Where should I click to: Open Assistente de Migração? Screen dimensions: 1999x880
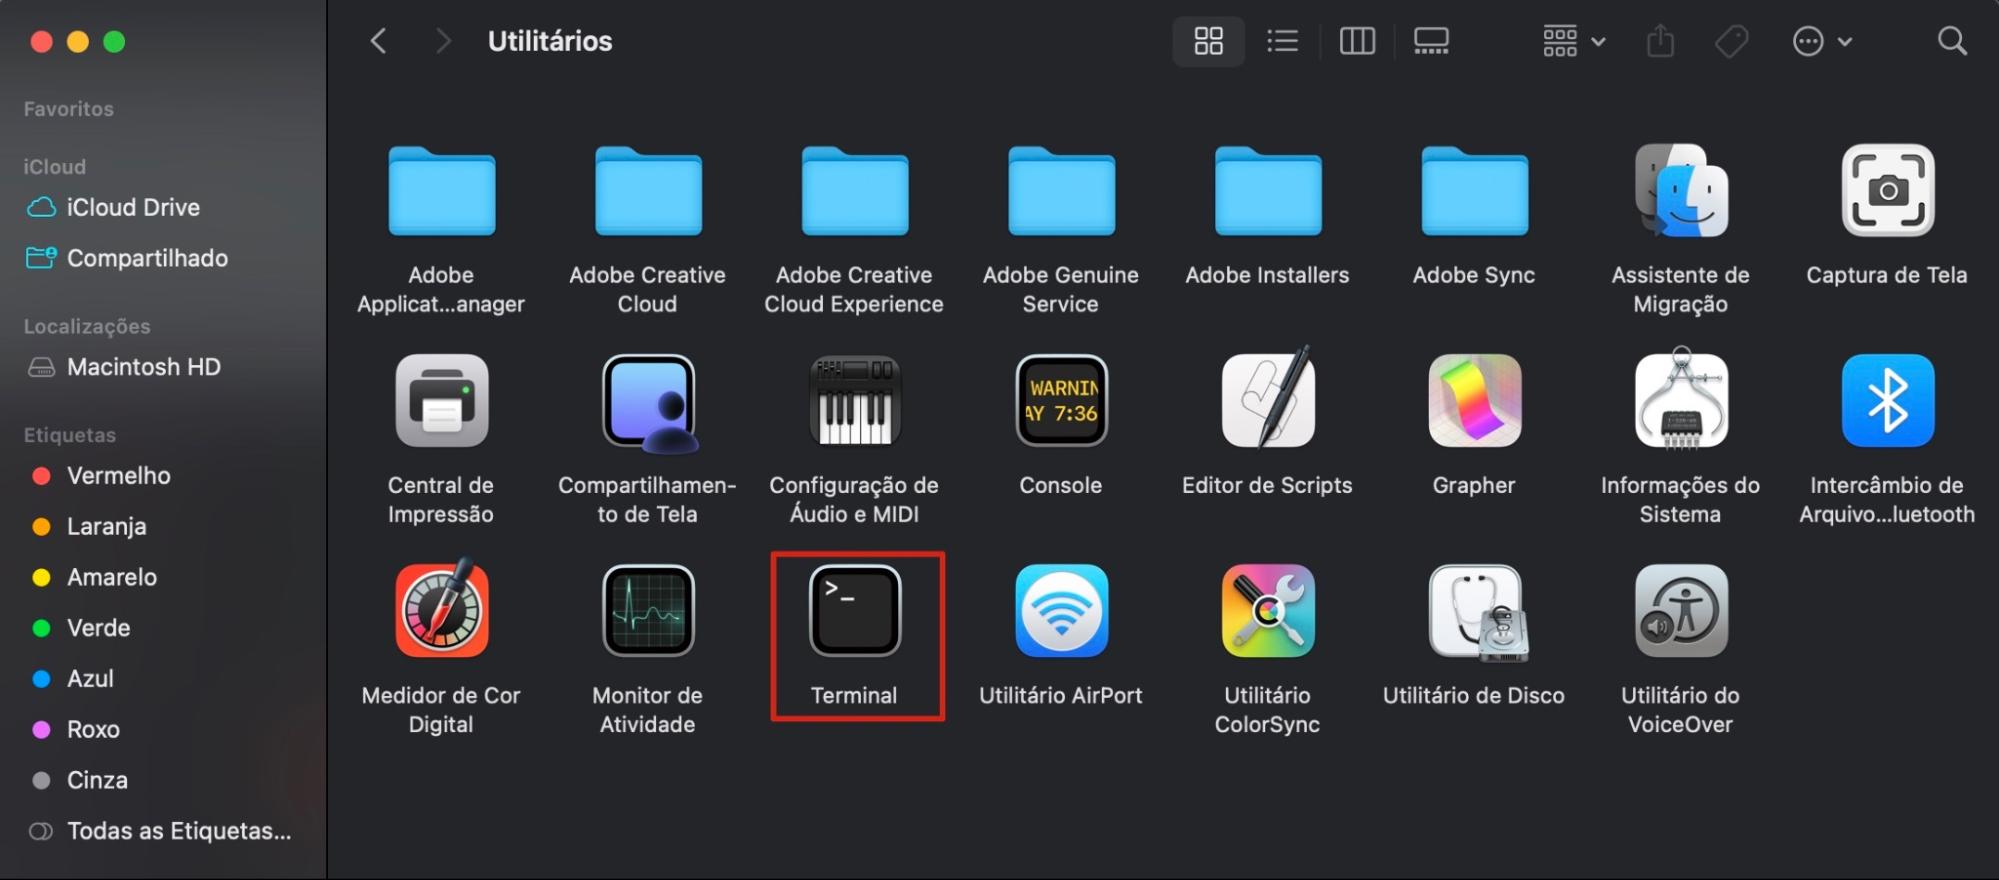coord(1681,191)
